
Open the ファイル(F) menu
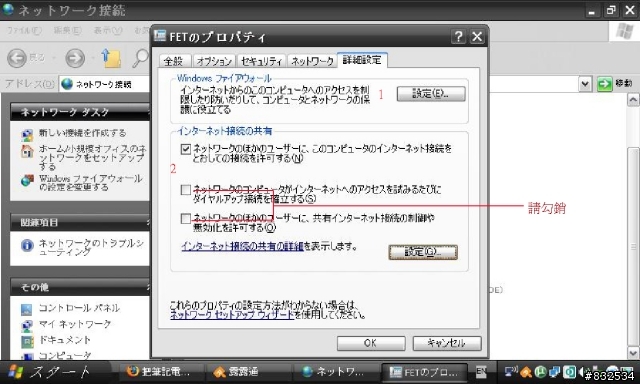pos(24,31)
